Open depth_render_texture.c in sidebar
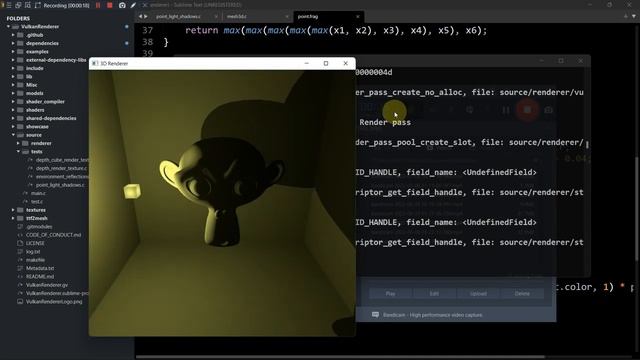Image resolution: width=640 pixels, height=360 pixels. click(x=61, y=168)
